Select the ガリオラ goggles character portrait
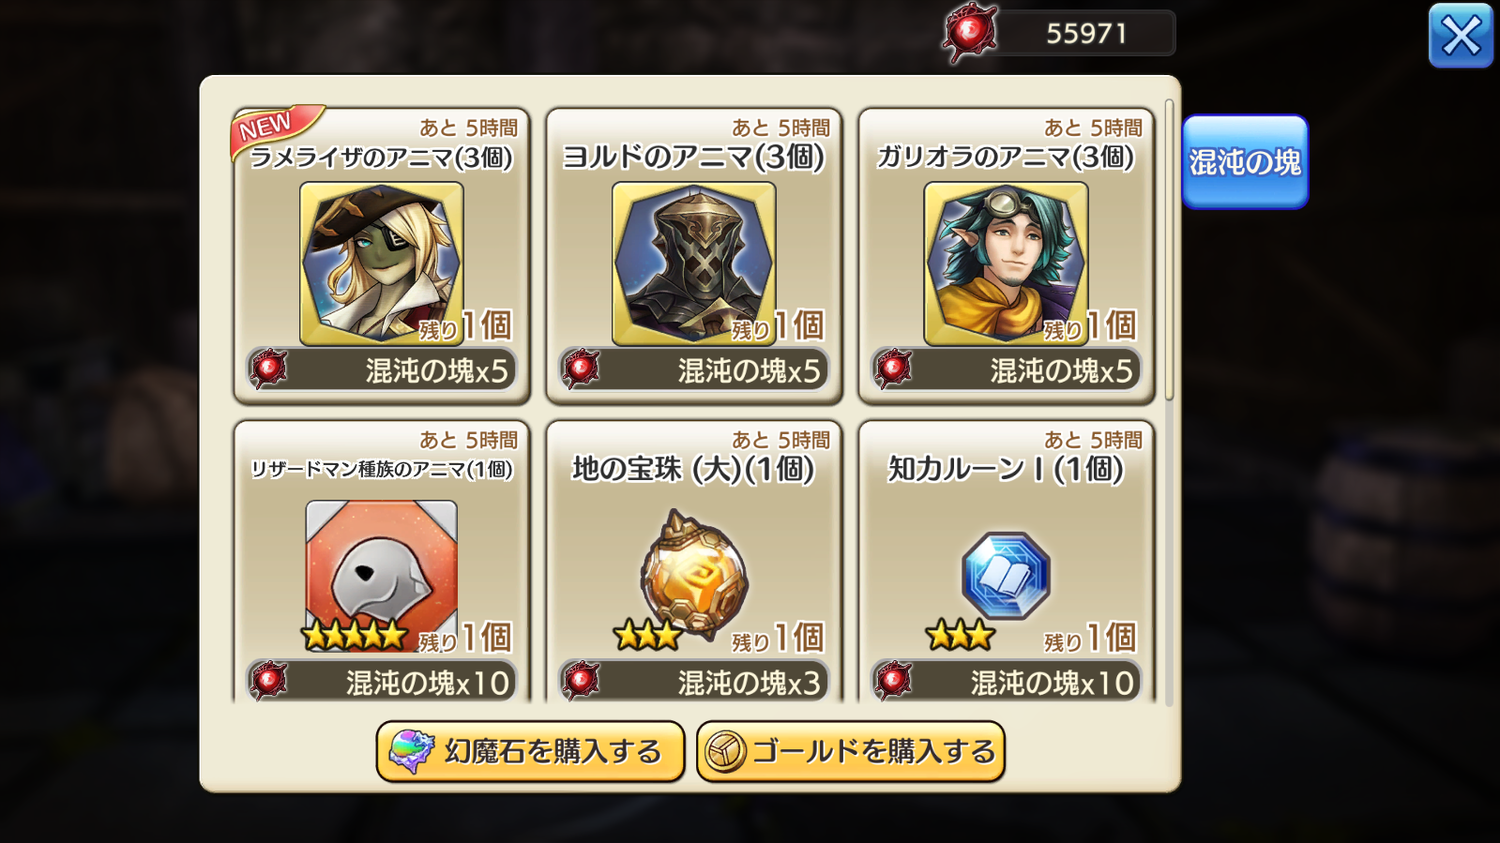 coord(1006,263)
